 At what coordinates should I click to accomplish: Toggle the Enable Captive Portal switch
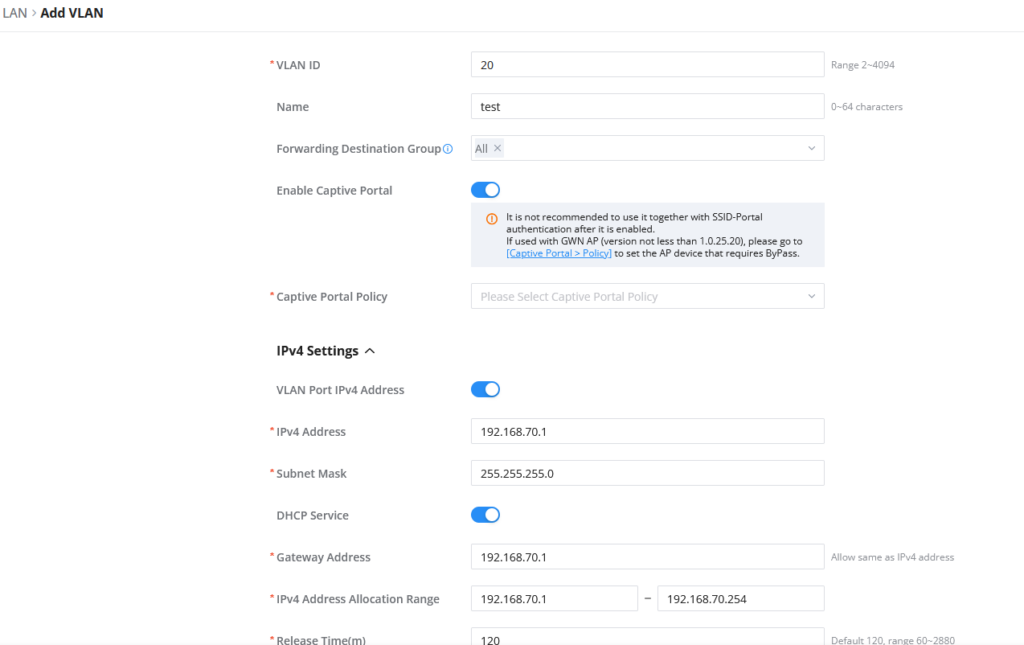[x=485, y=190]
